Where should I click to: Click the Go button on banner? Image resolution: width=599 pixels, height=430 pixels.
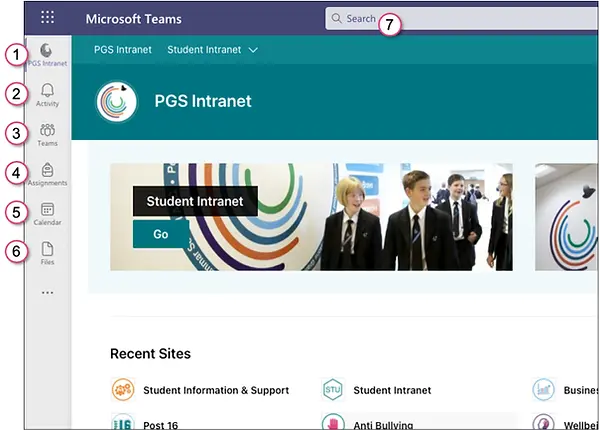coord(161,234)
